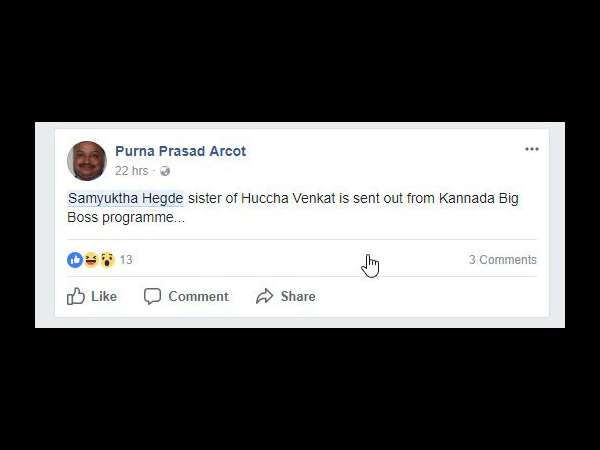
Task: Open the tagged Samyuktha Hegde link
Action: point(126,198)
